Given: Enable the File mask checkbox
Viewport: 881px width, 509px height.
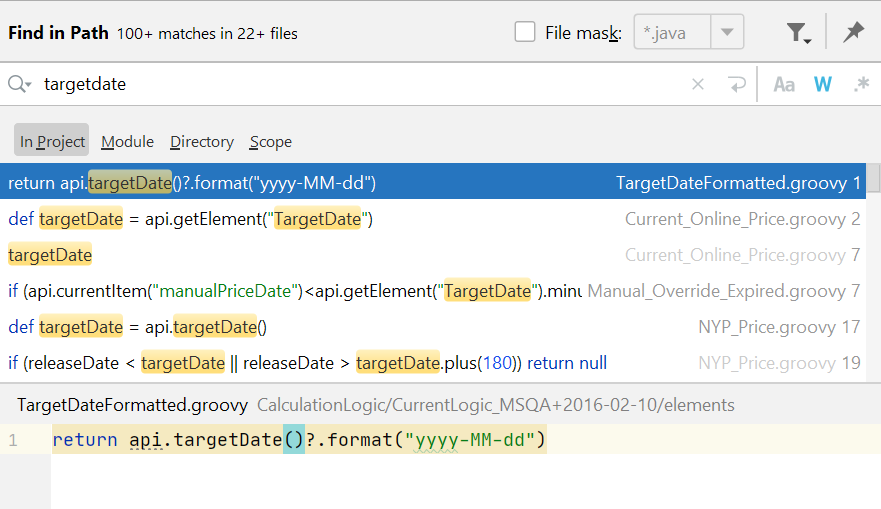Looking at the screenshot, I should tap(525, 33).
